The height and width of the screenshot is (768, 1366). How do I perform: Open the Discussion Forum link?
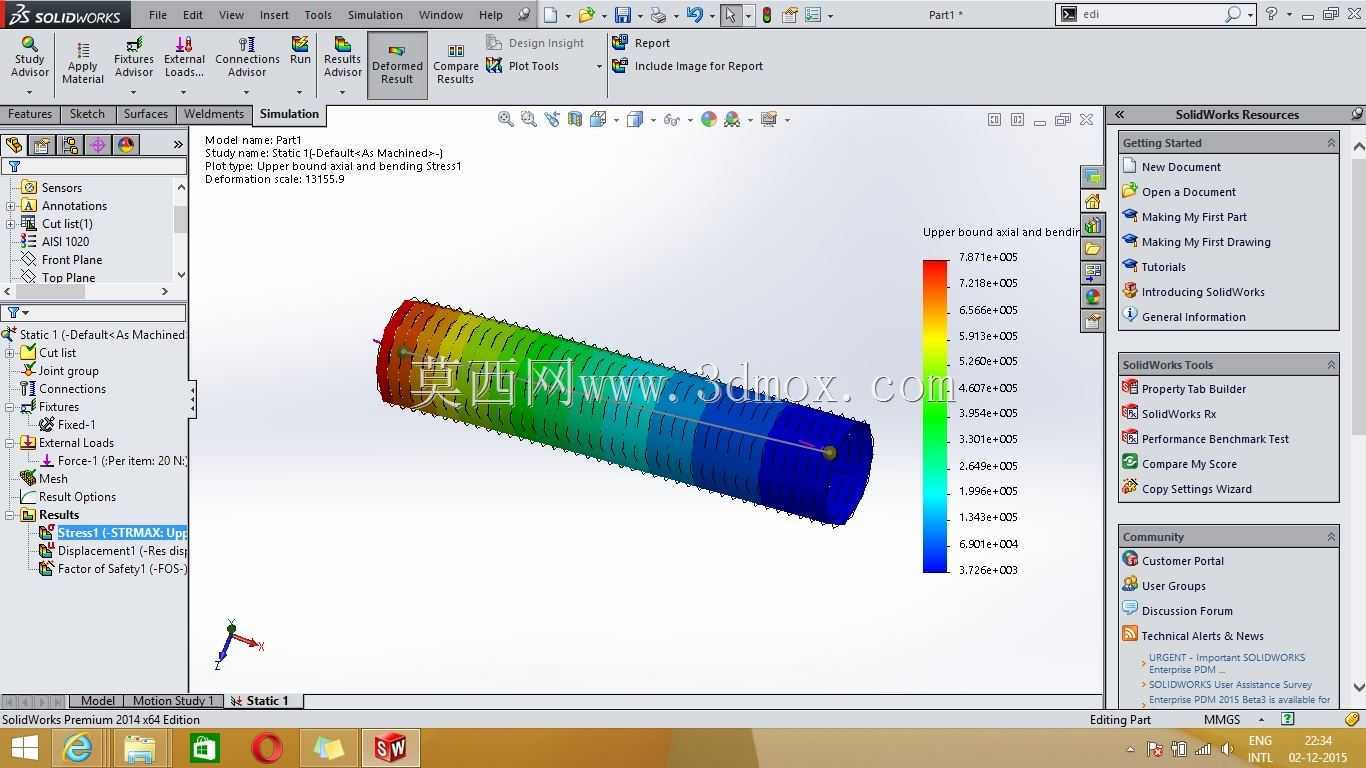click(1187, 611)
